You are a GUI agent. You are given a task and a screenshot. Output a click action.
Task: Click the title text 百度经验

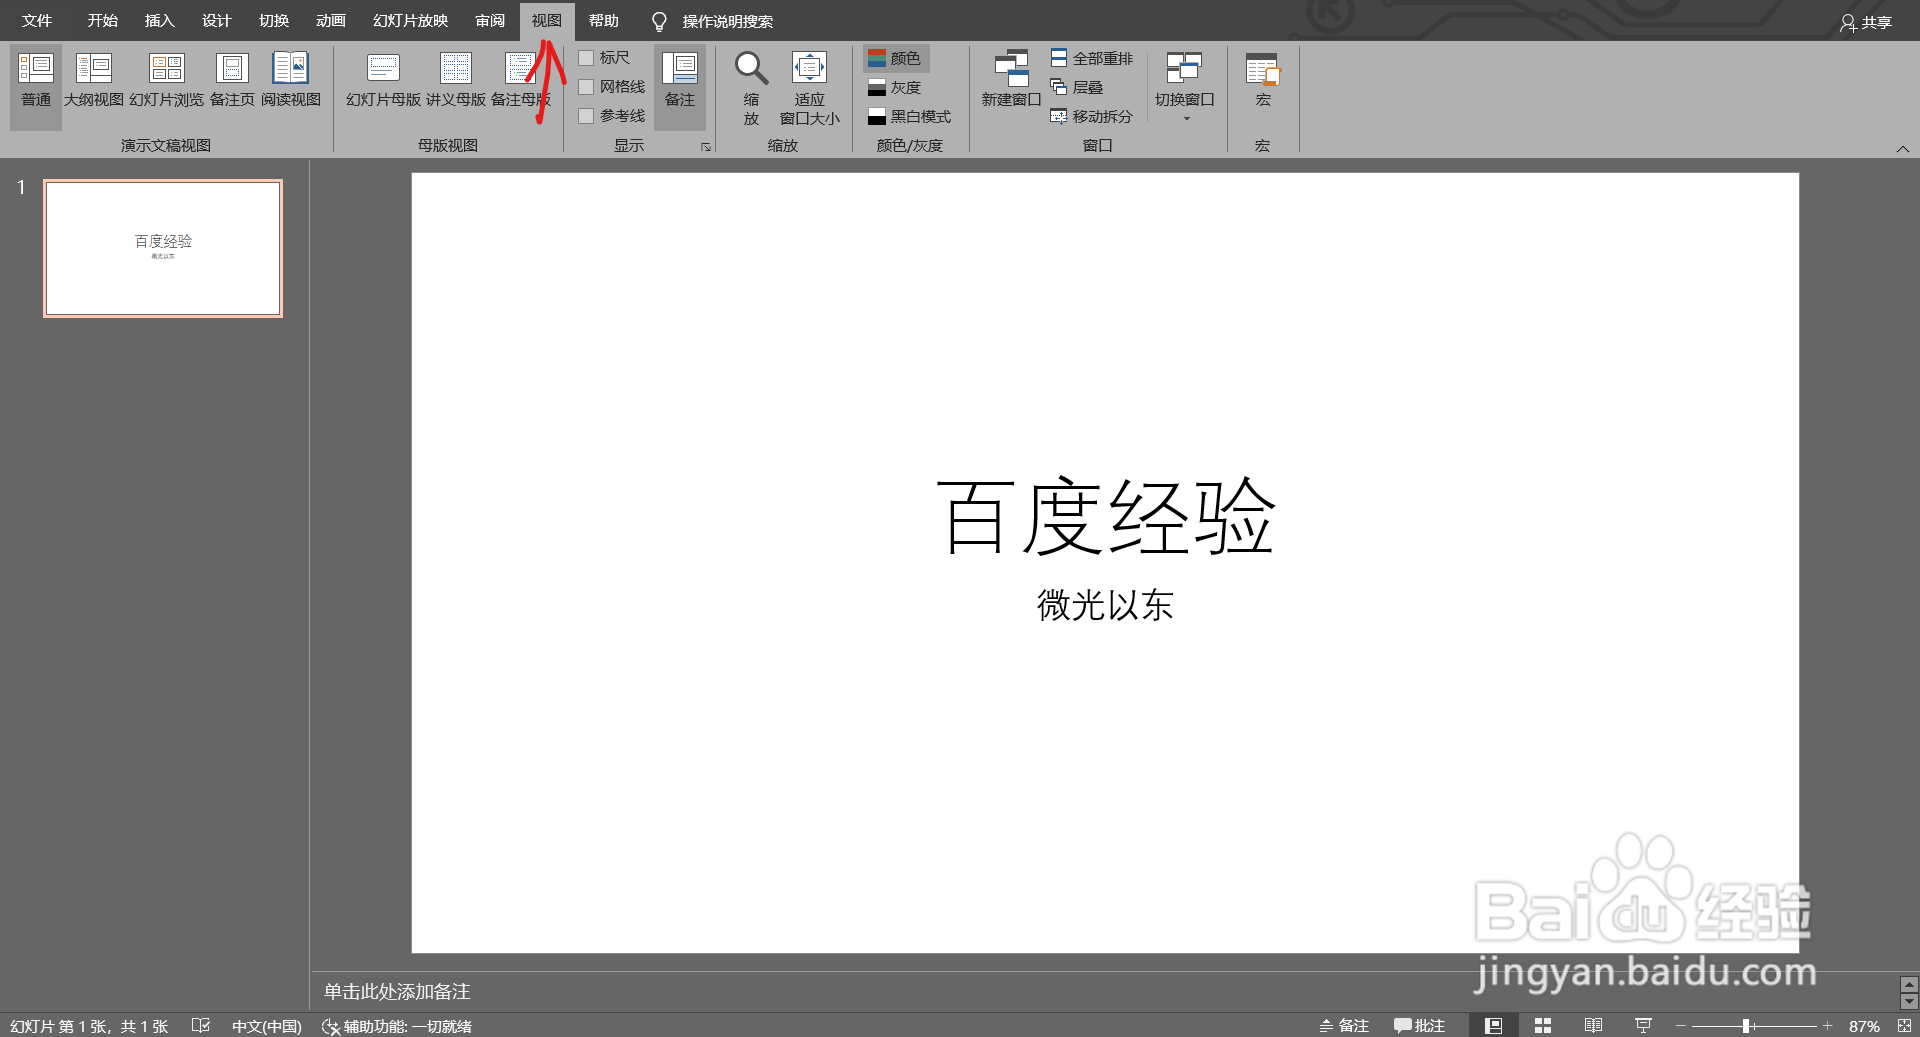coord(1105,516)
